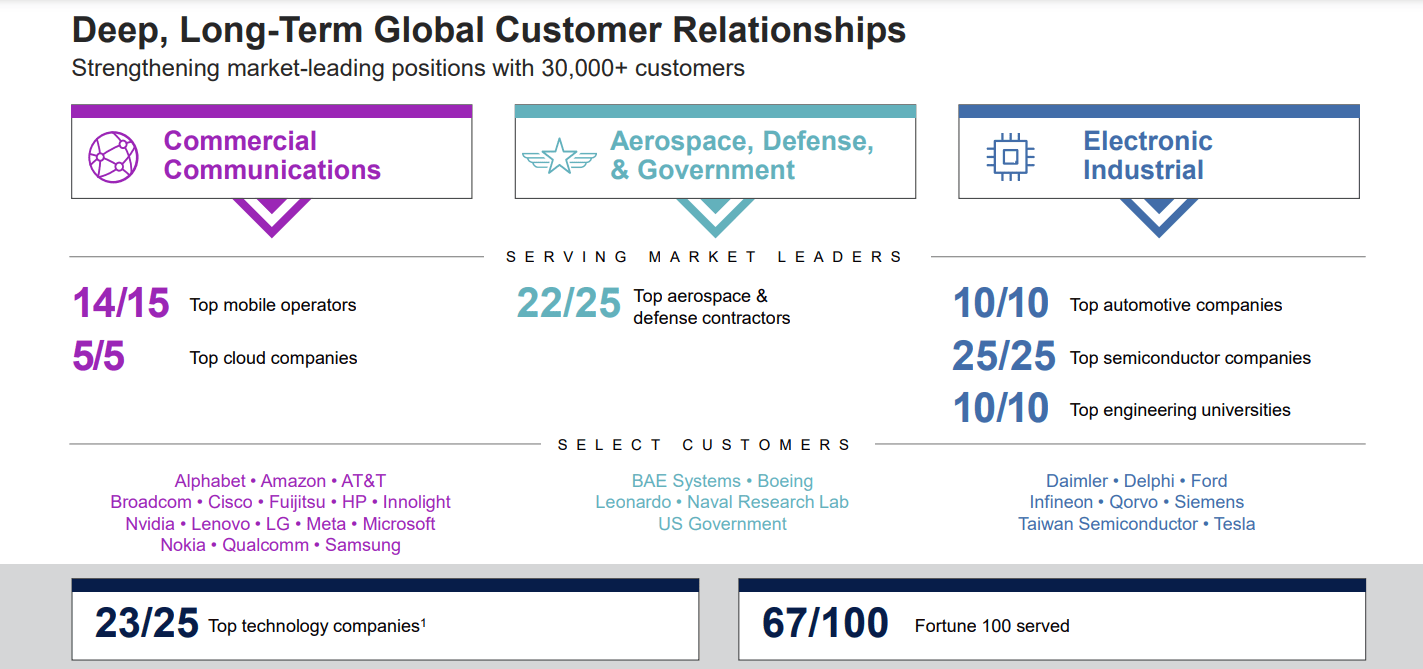Click the slide title Deep, Long-Term Global Customer Relationships
This screenshot has height=669, width=1423.
[489, 30]
